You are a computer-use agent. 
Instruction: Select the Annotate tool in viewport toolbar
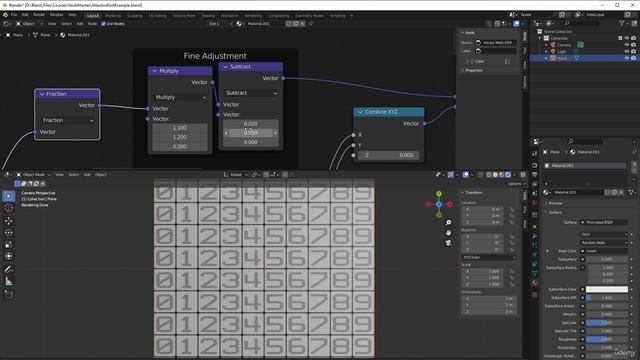click(9, 269)
